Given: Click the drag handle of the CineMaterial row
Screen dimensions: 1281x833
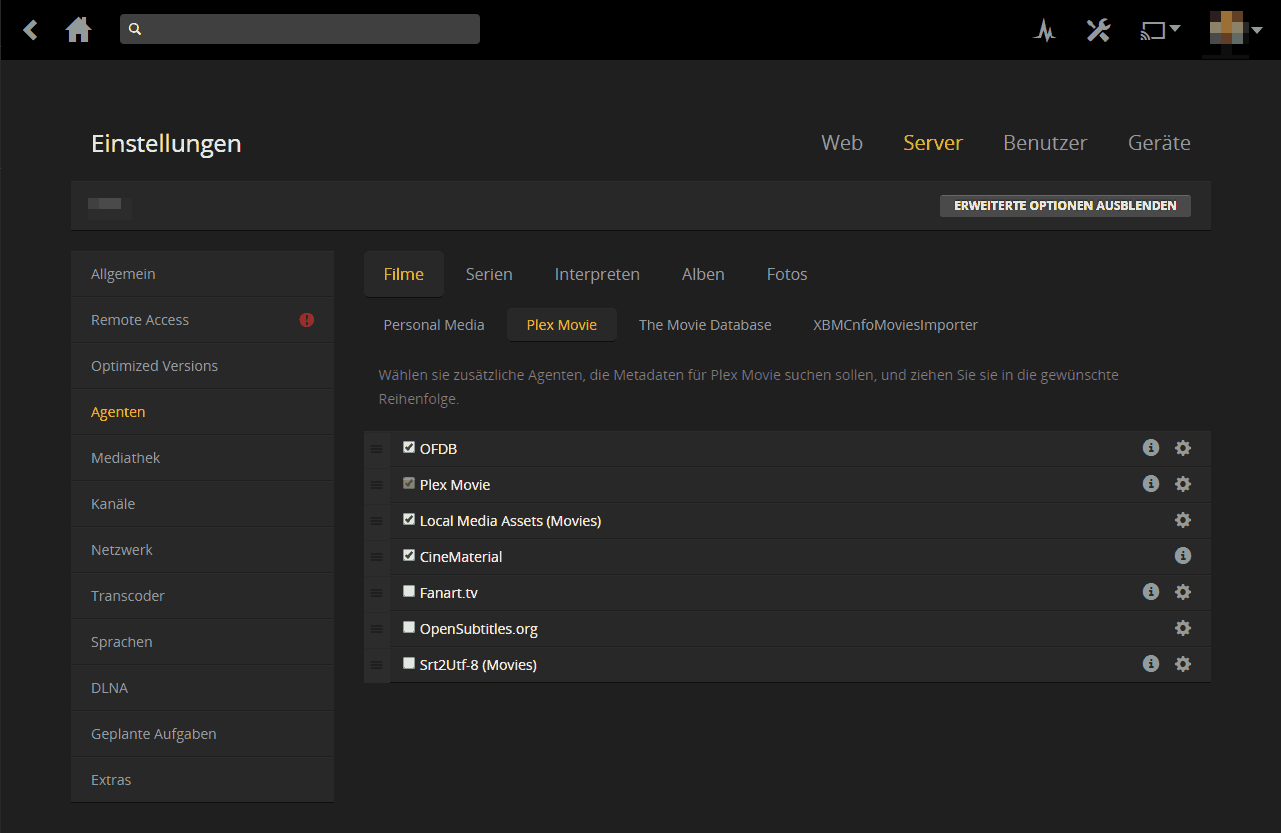Looking at the screenshot, I should click(x=377, y=557).
